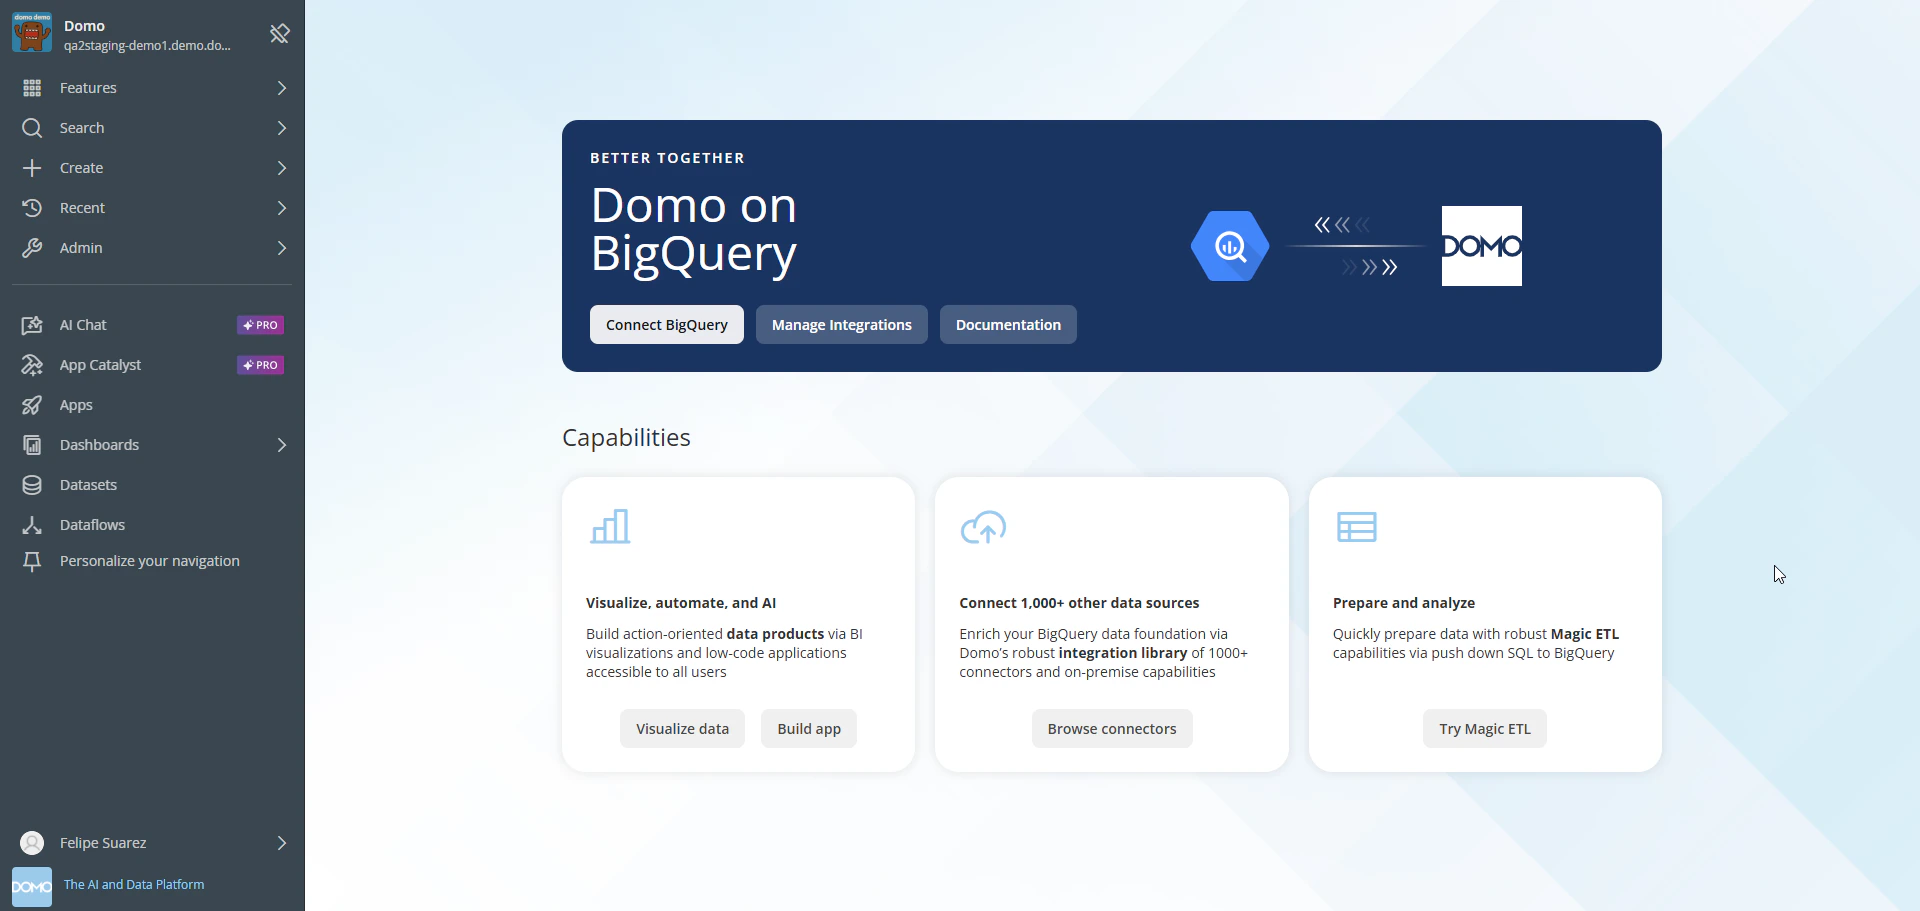This screenshot has height=911, width=1920.
Task: Click the App Catalyst icon
Action: click(32, 365)
